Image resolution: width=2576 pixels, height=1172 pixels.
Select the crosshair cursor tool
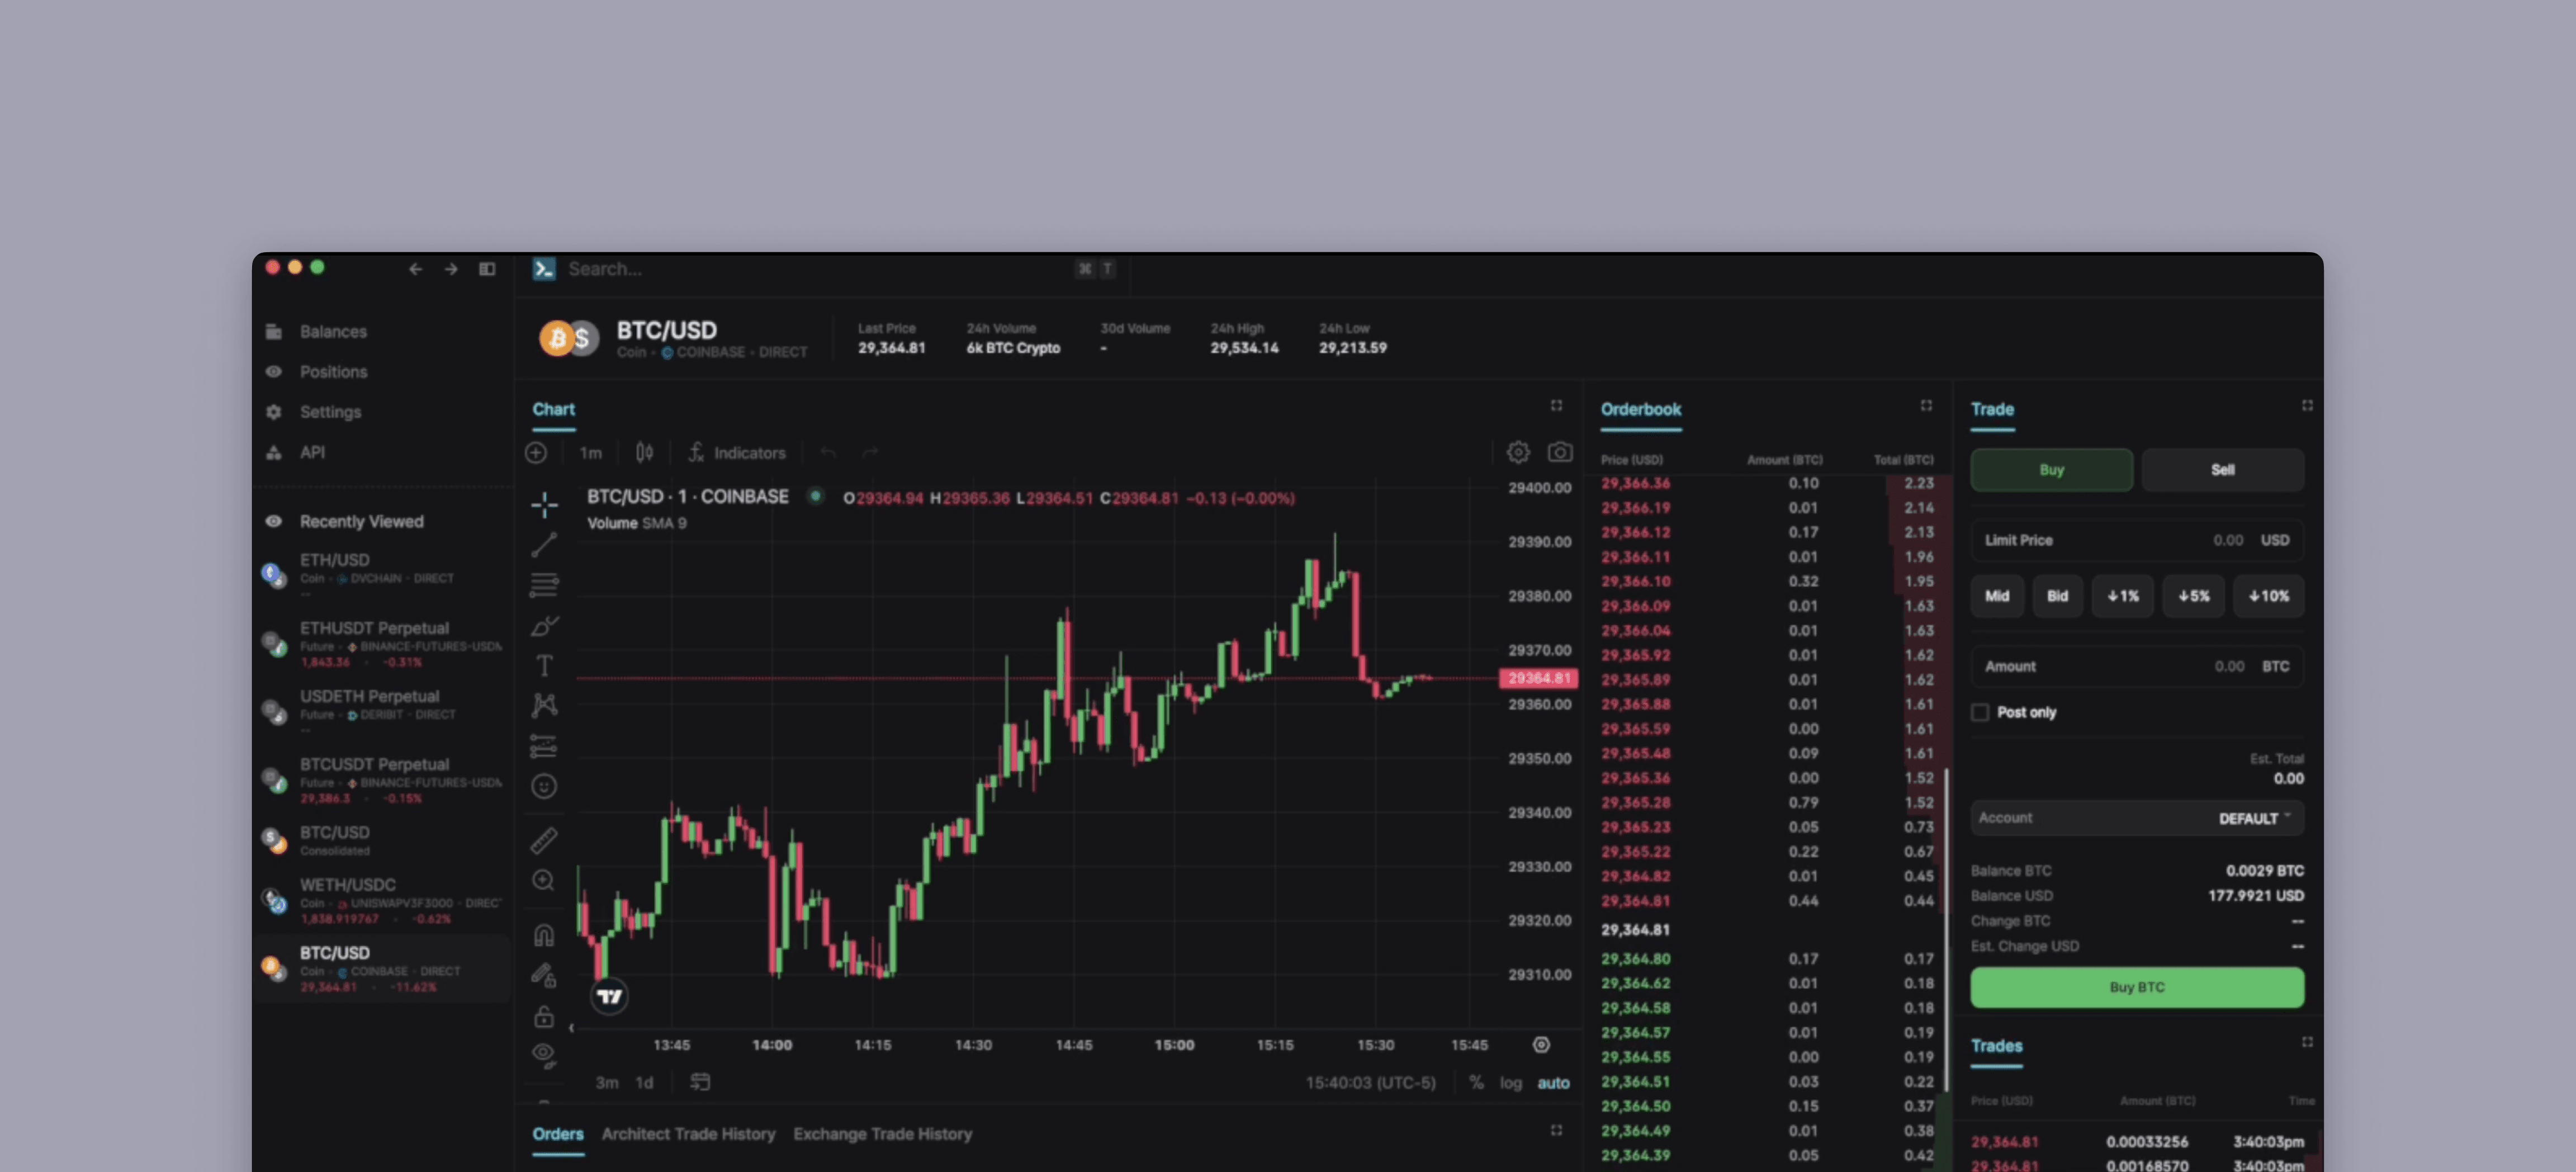[544, 505]
